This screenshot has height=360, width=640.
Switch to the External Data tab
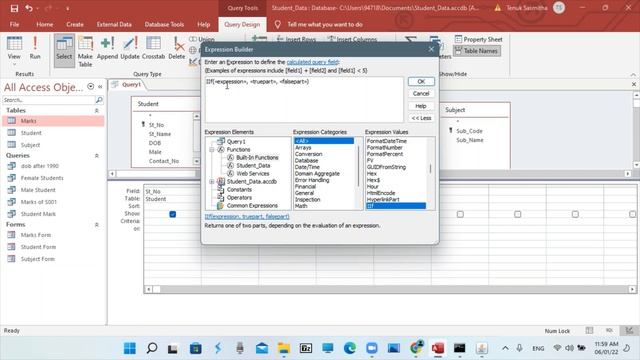tap(114, 24)
